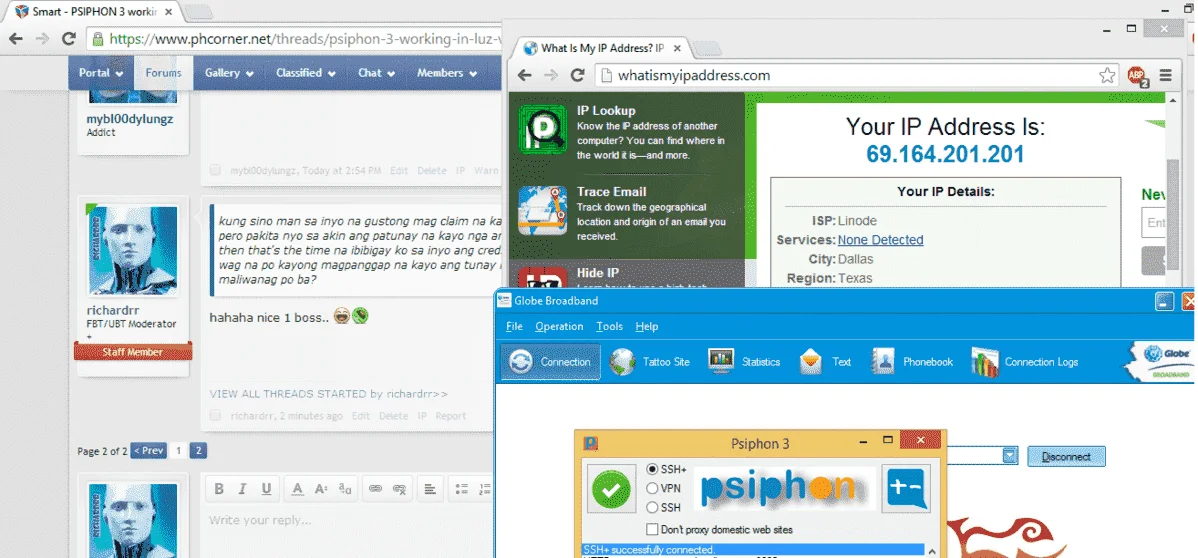Apply Italic in the reply editor
The image size is (1198, 558).
[242, 489]
